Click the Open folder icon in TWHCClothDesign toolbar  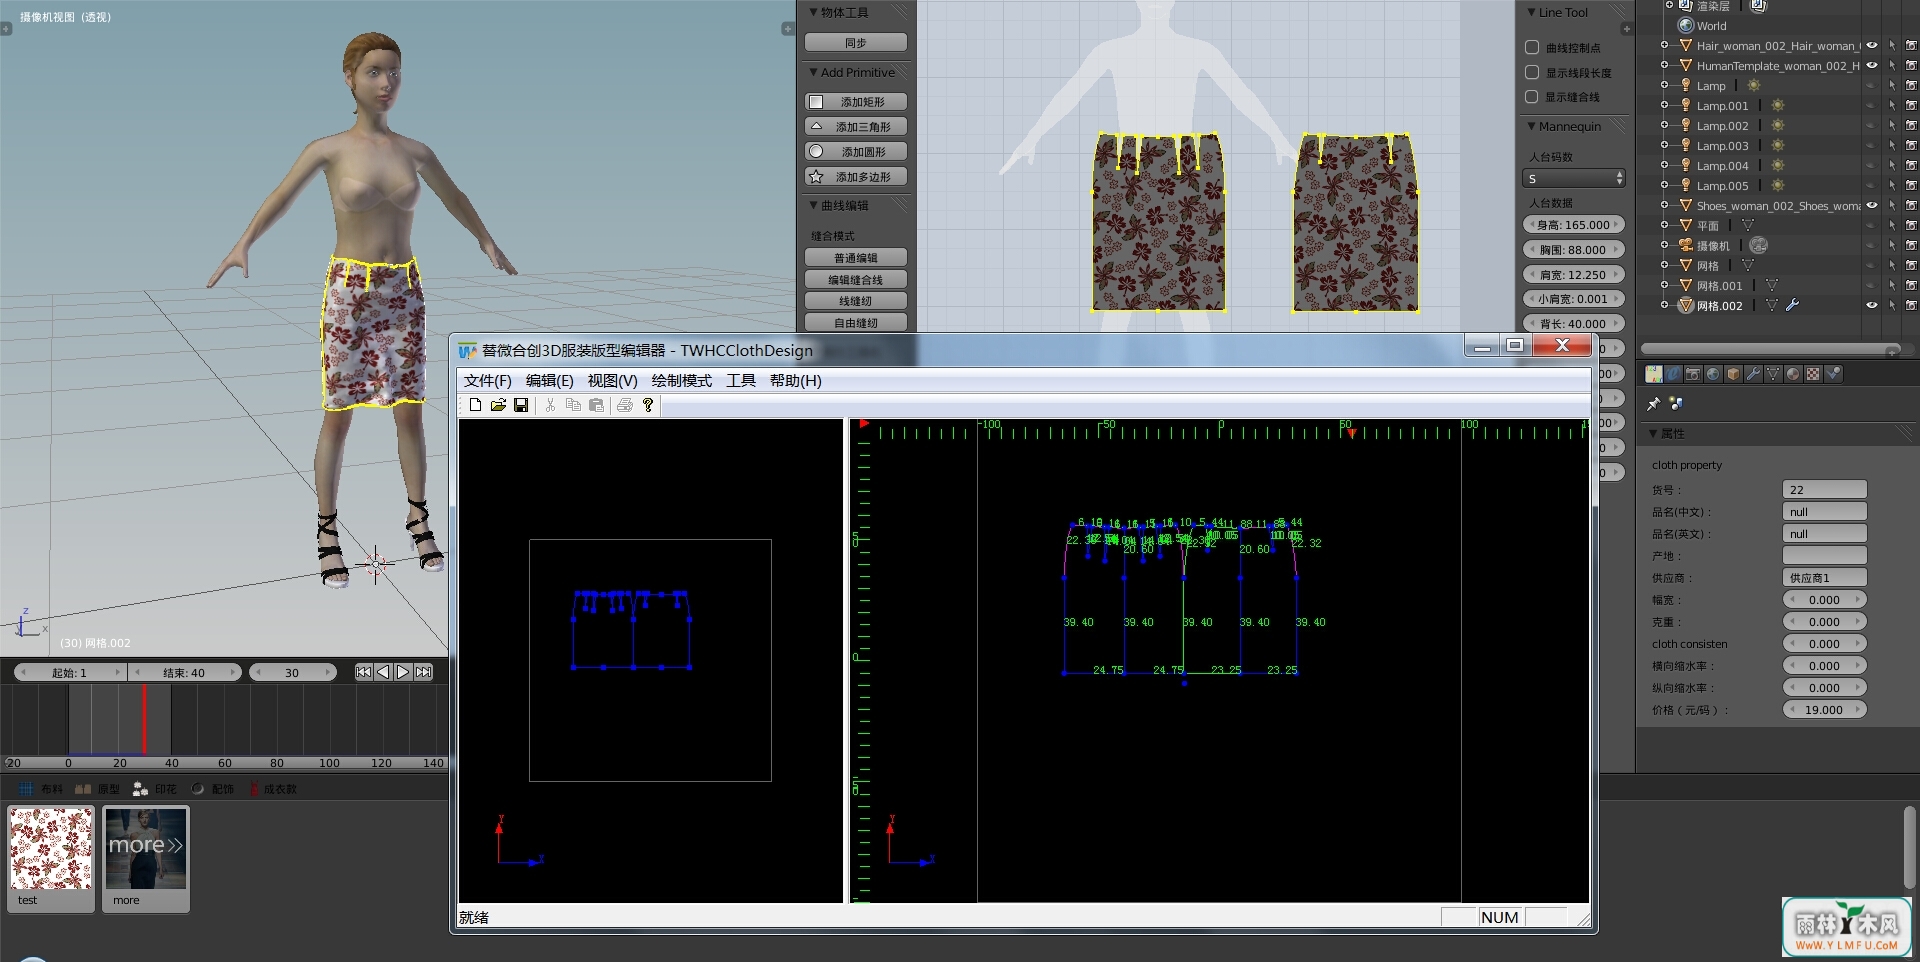coord(498,405)
